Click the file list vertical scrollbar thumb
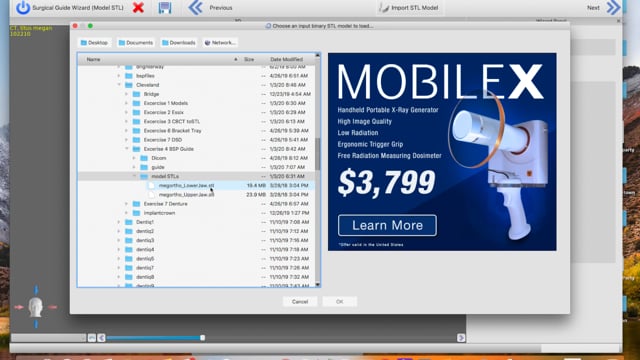Viewport: 640px width, 360px height. 318,154
